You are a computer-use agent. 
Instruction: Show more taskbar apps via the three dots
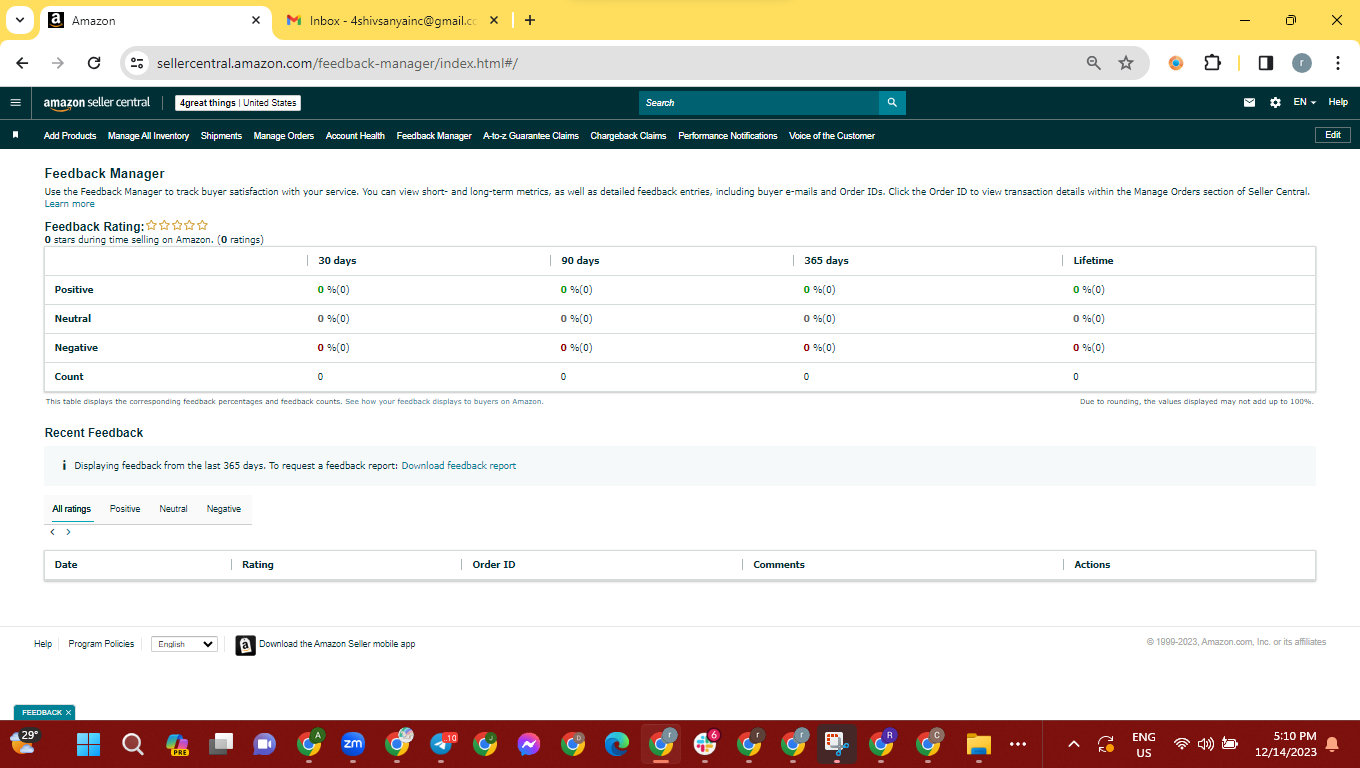[1018, 743]
